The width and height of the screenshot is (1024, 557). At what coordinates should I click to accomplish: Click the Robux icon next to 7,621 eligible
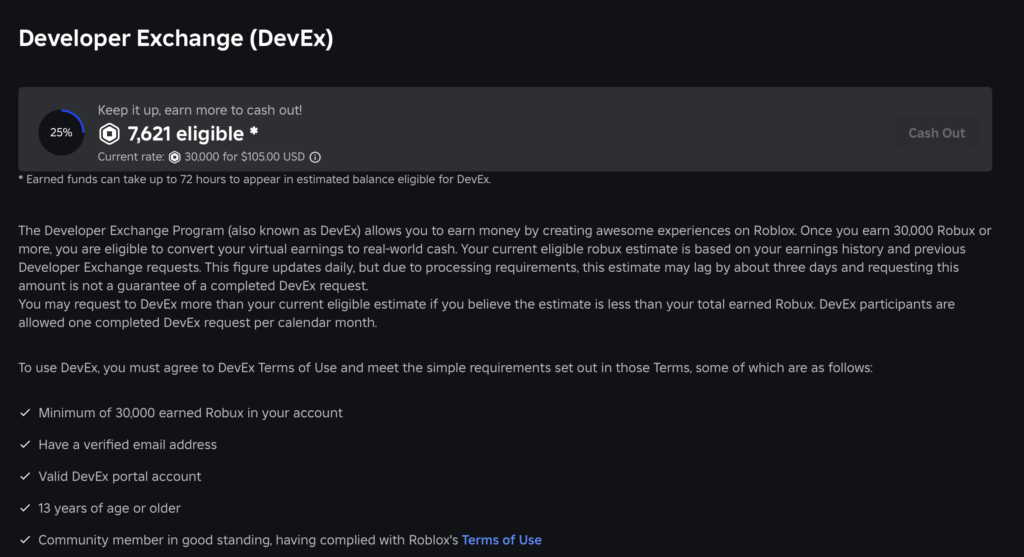pyautogui.click(x=109, y=134)
